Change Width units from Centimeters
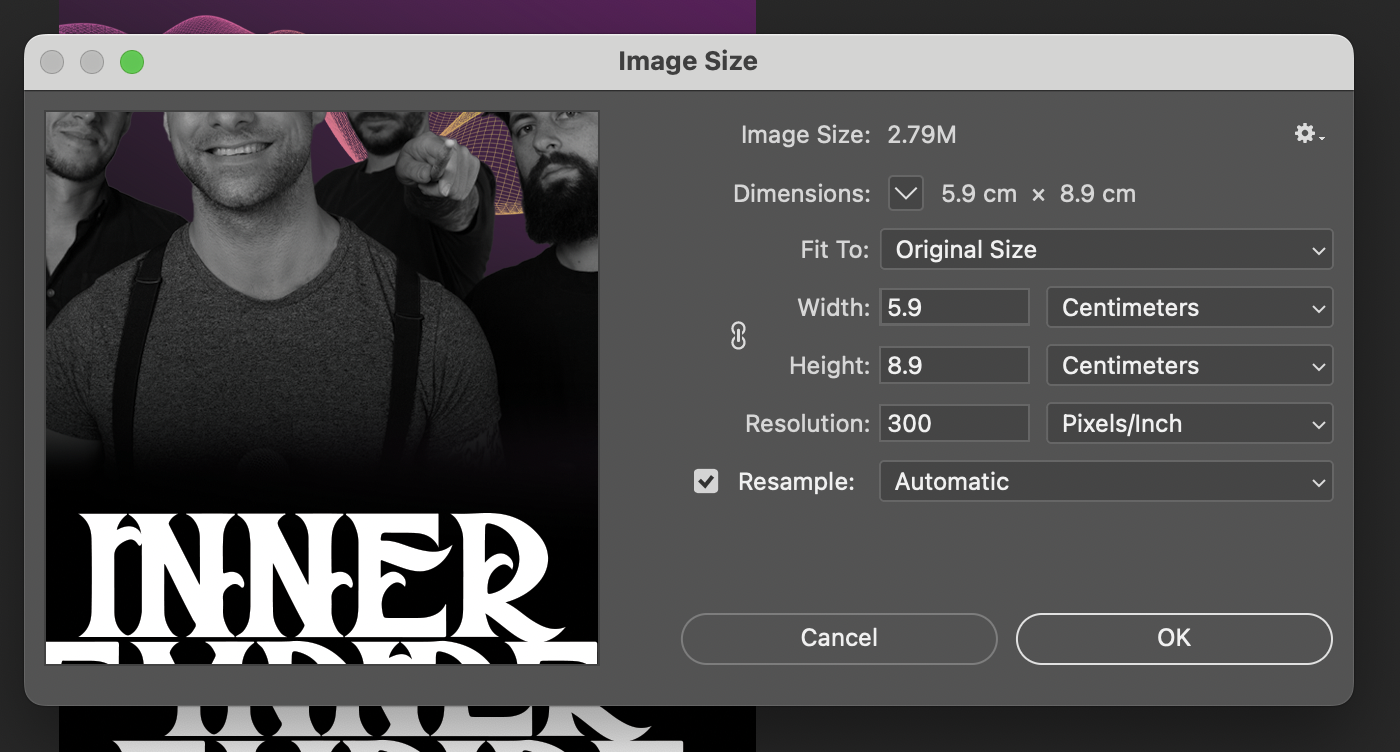This screenshot has height=752, width=1400. click(x=1189, y=307)
